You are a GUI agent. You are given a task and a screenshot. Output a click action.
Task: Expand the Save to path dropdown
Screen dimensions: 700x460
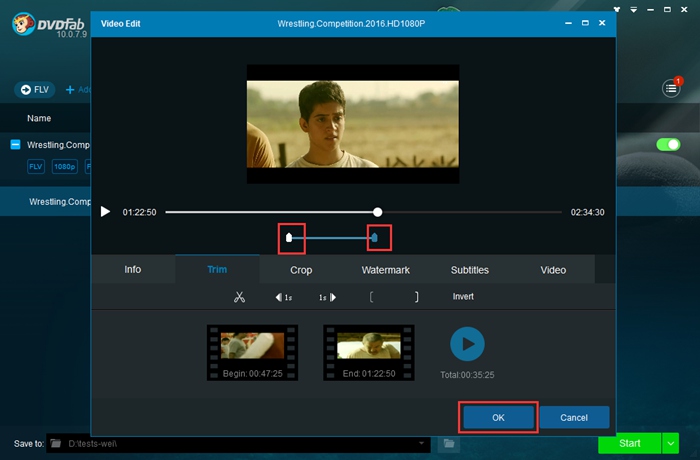pos(423,443)
